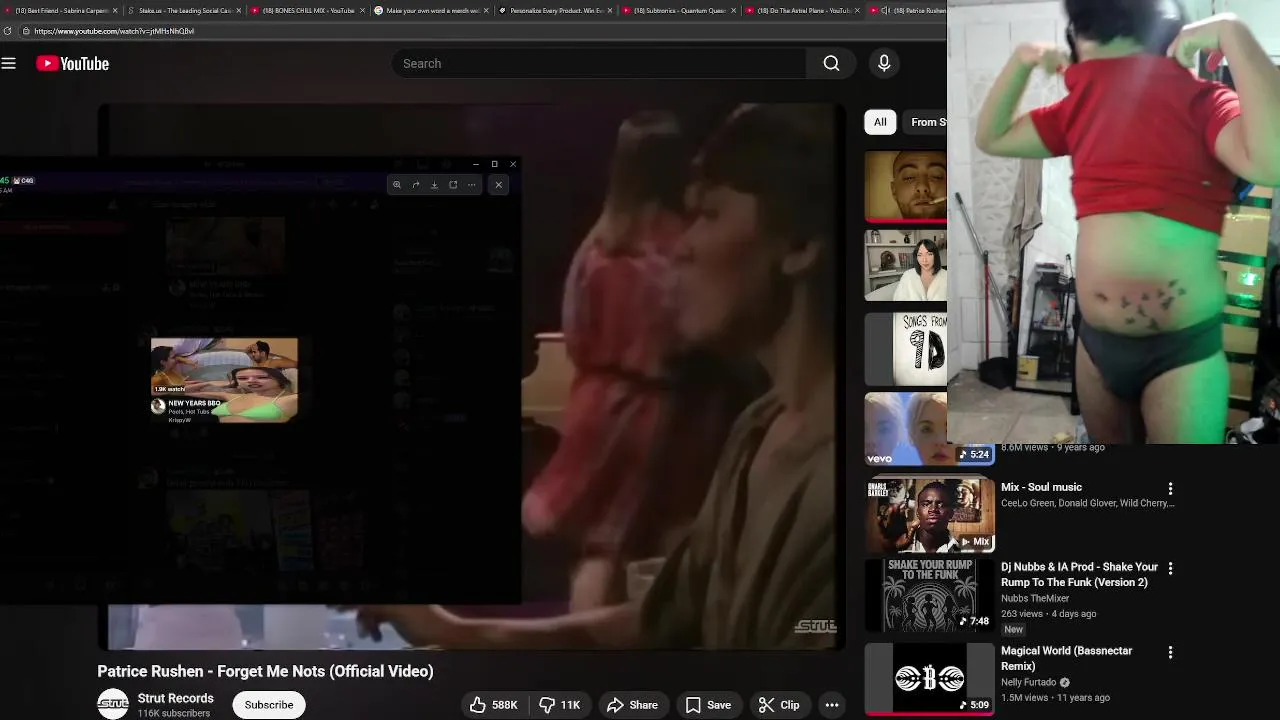Open the YouTube hamburger guide menu
This screenshot has width=1280, height=720.
(9, 64)
